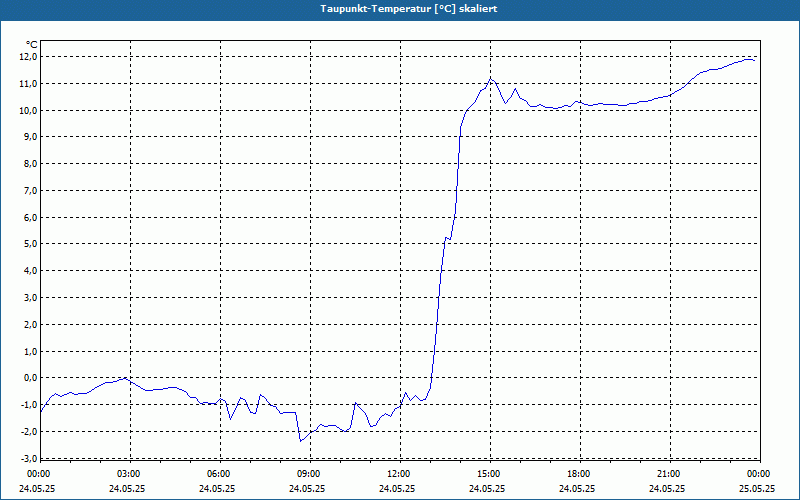The width and height of the screenshot is (800, 500).
Task: Pick the 21:00 time axis label
Action: (x=669, y=474)
